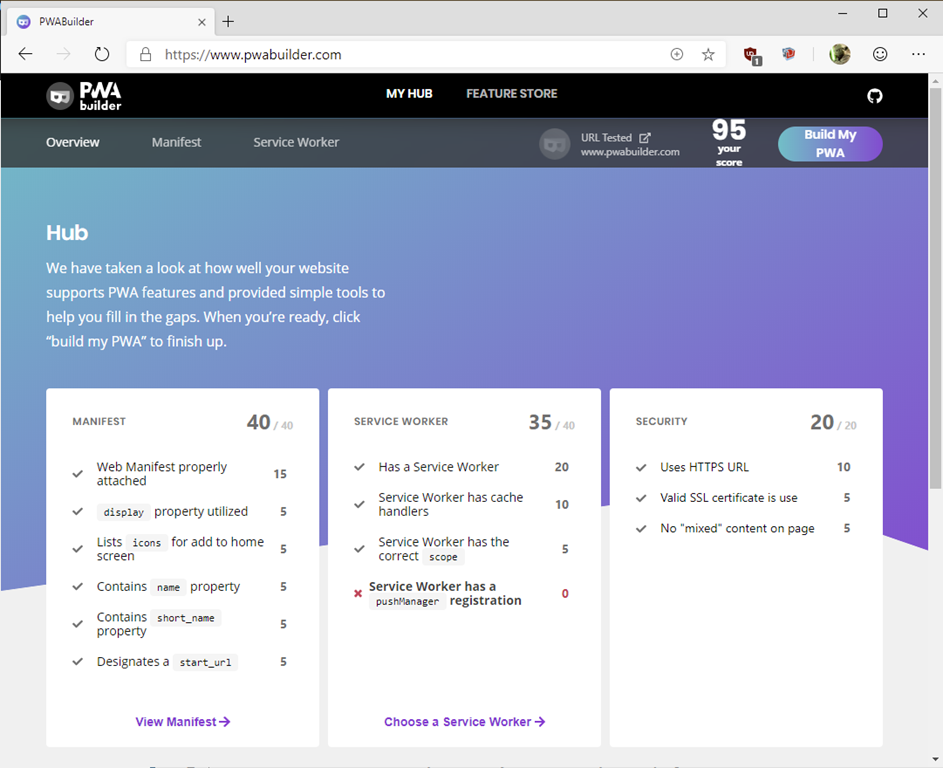
Task: Click the www.pwabuilder.com tested URL
Action: coord(630,152)
